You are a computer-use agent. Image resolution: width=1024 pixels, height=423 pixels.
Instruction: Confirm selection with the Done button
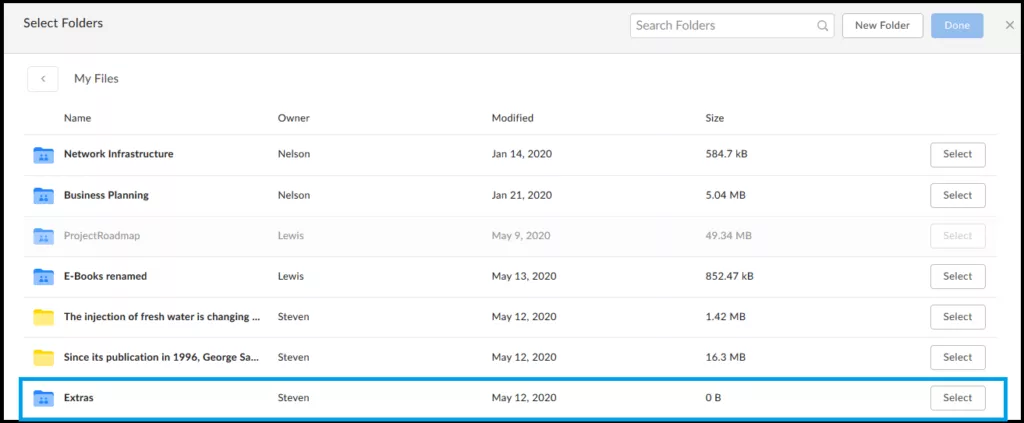tap(957, 25)
